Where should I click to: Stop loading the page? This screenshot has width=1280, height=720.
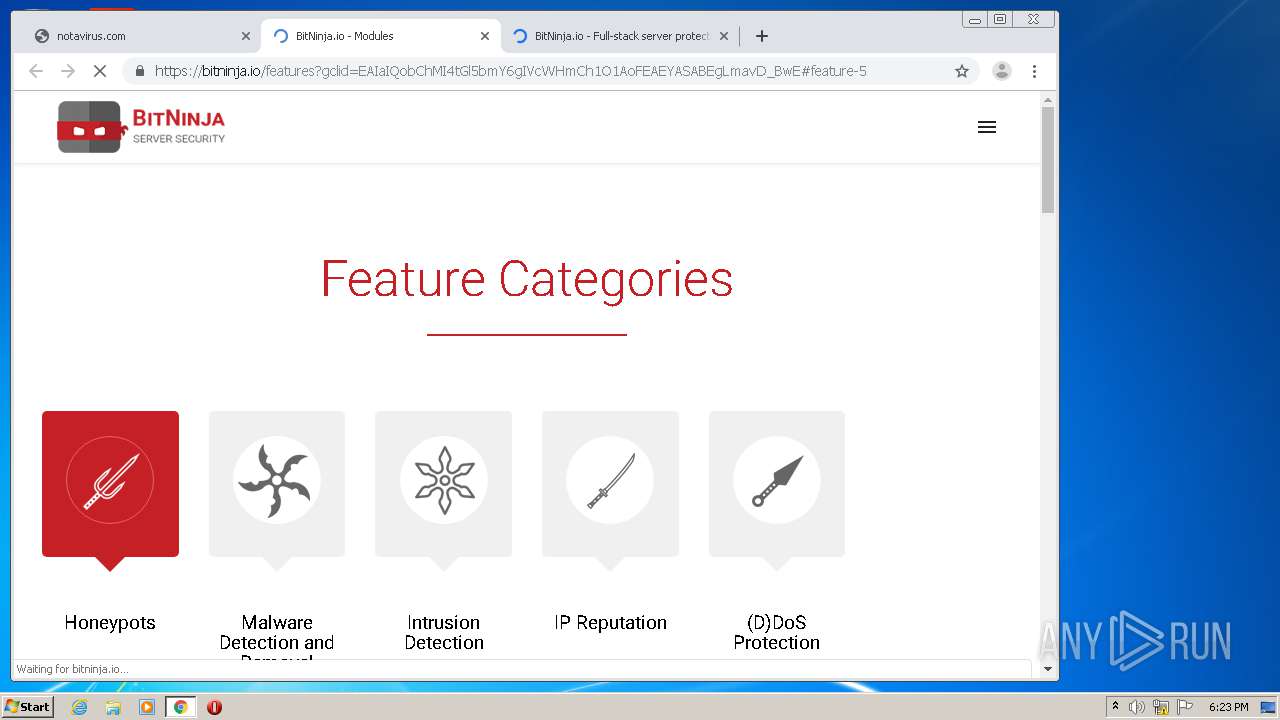100,71
